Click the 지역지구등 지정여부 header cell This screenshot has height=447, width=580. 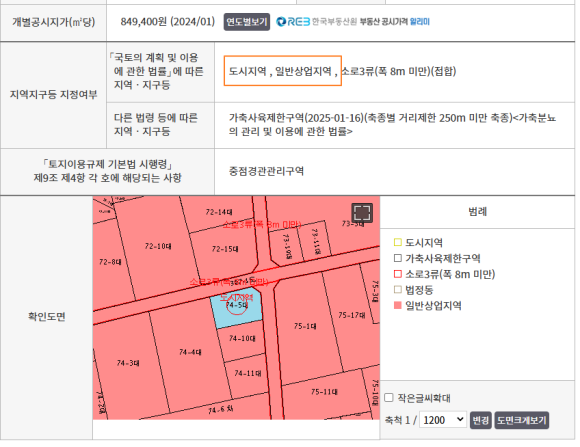tap(53, 94)
